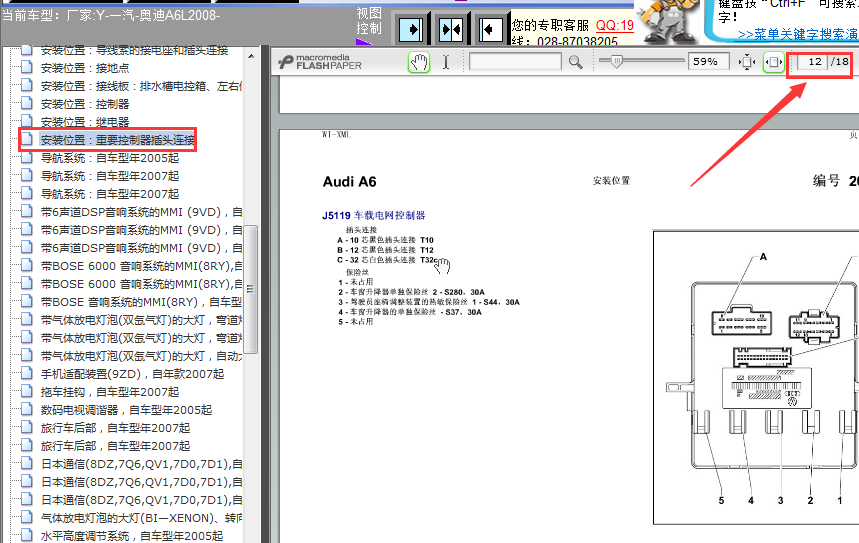Viewport: 859px width, 543px height.
Task: Open 气体放电灯泡的大灯(BI—XENON) item
Action: click(141, 518)
